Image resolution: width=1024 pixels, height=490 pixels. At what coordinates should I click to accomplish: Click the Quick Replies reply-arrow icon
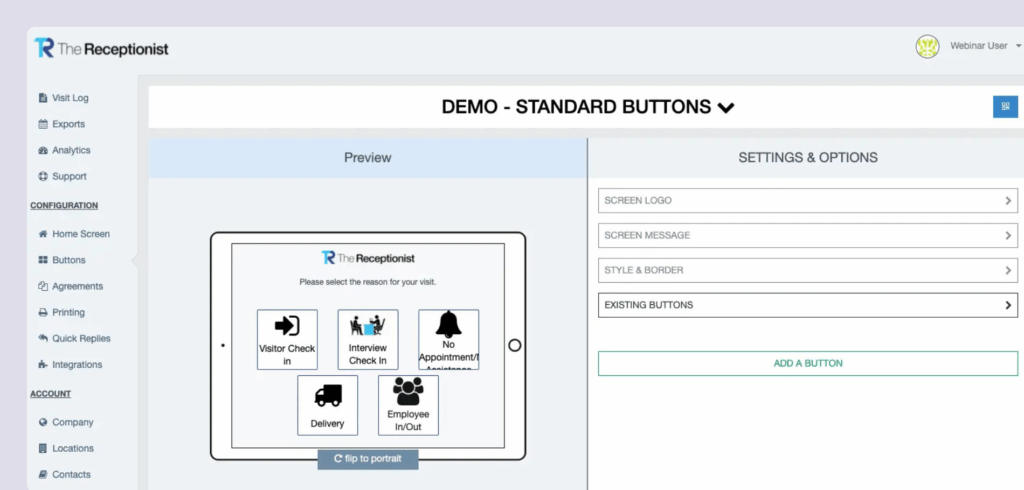click(x=43, y=338)
